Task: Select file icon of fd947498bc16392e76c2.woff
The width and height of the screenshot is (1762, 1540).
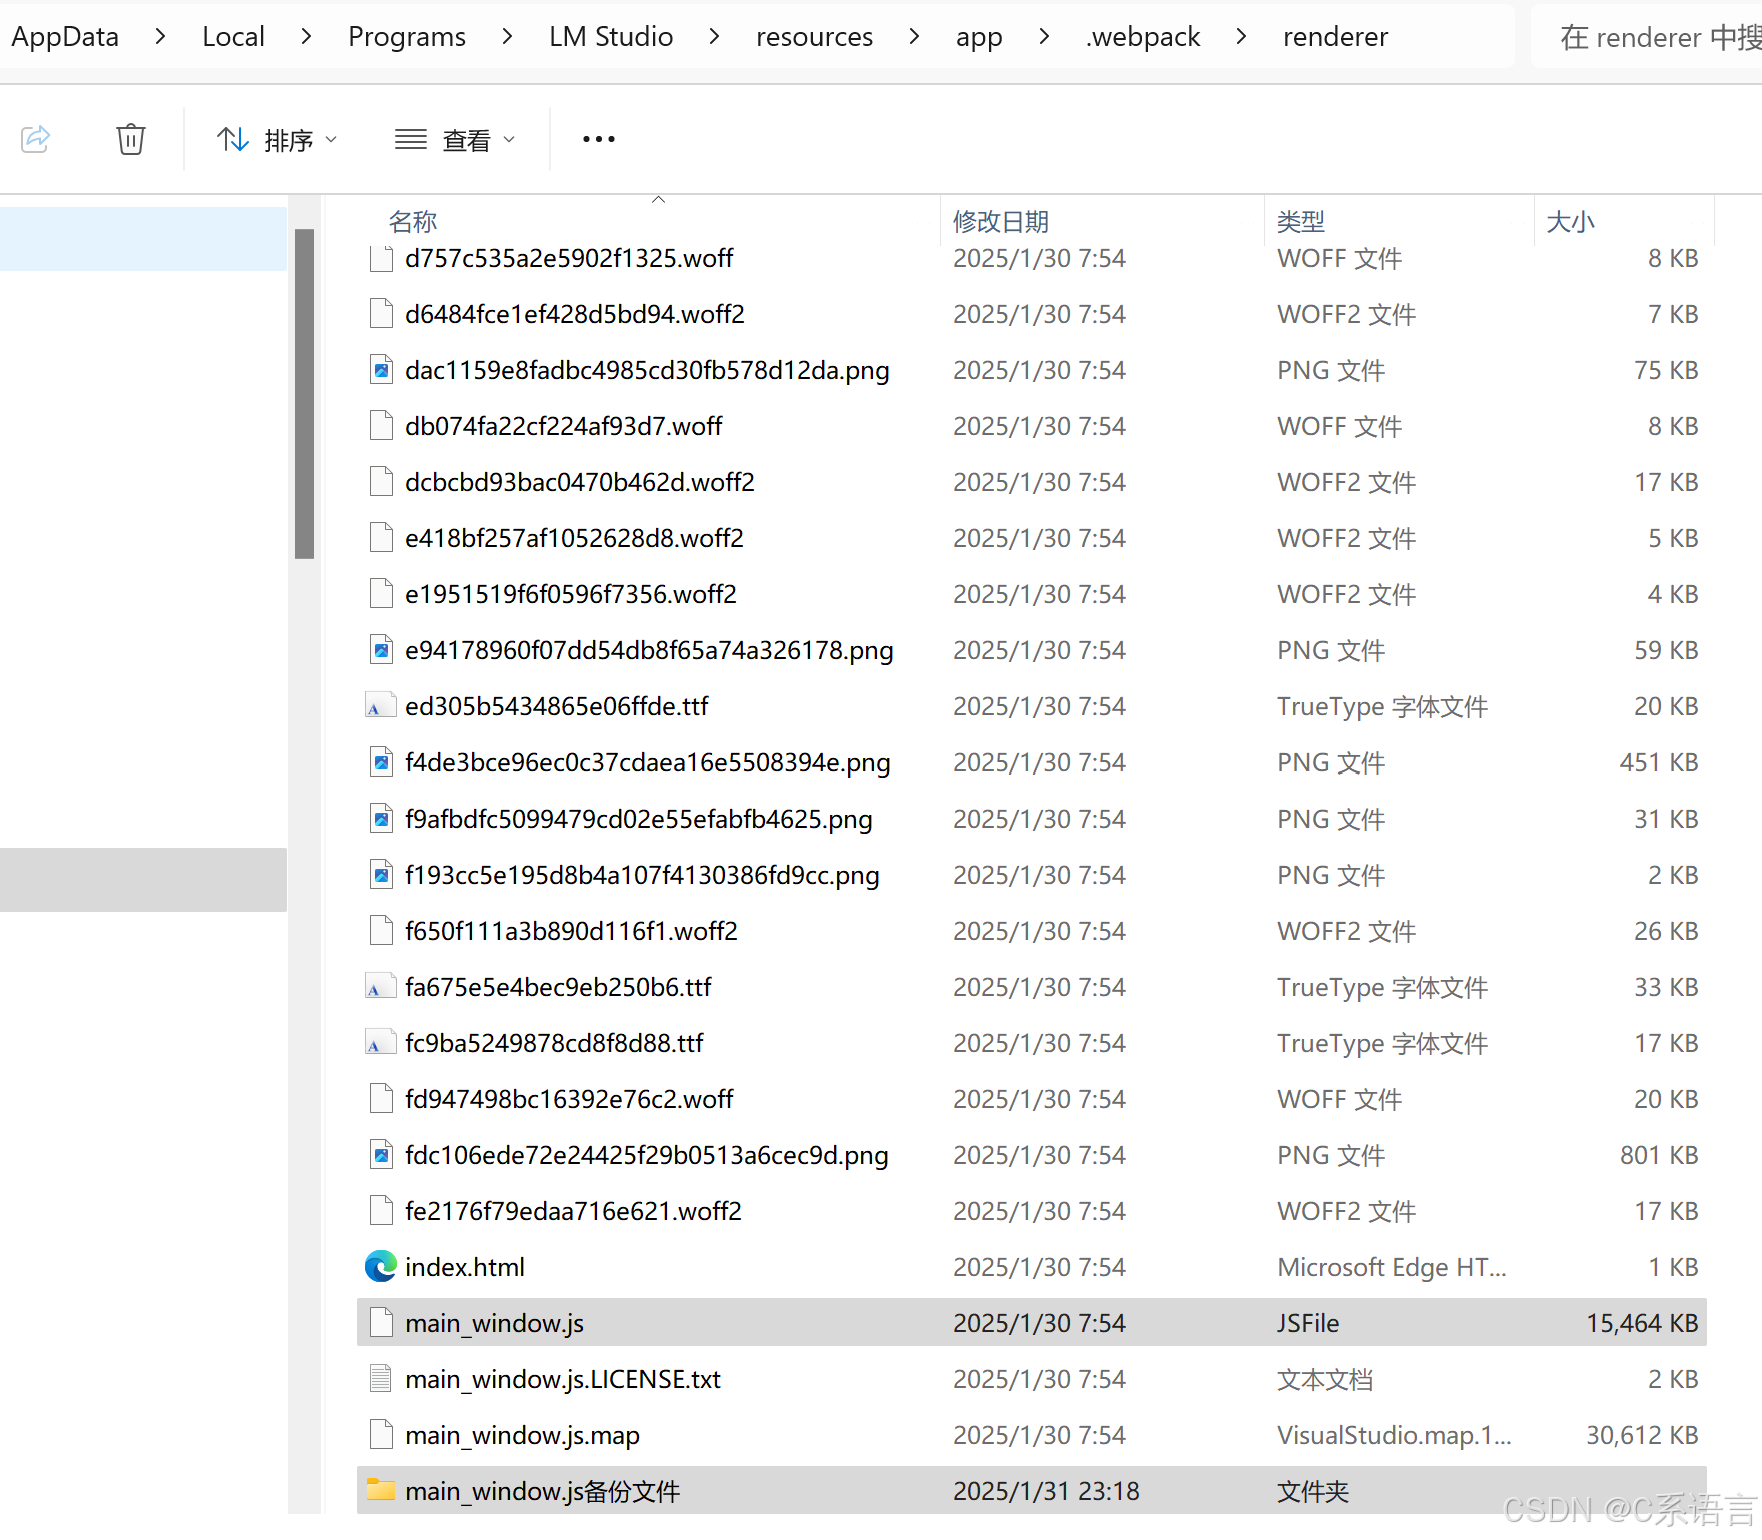Action: (x=381, y=1099)
